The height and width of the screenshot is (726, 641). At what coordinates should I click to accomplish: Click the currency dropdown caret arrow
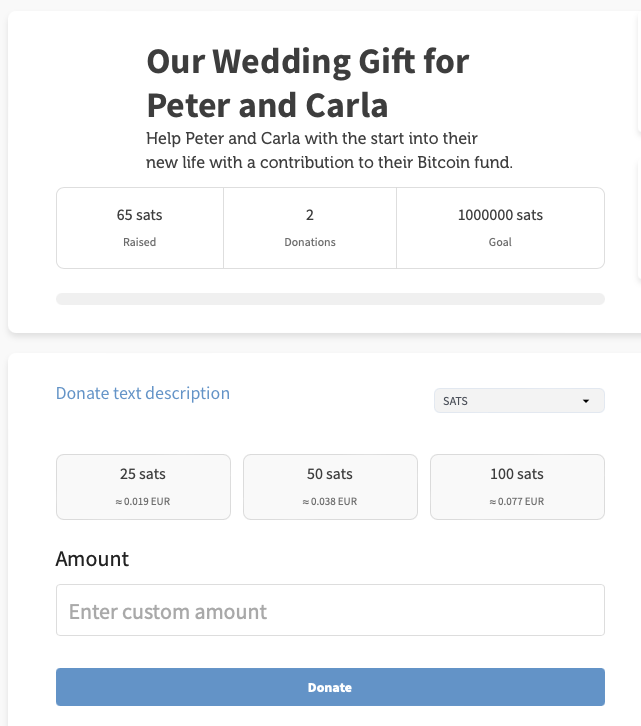click(x=586, y=401)
